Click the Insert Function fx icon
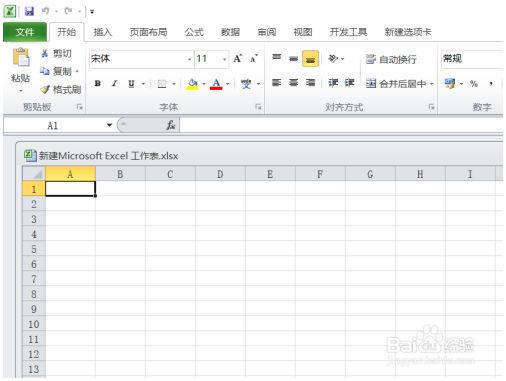The image size is (506, 381). 171,125
